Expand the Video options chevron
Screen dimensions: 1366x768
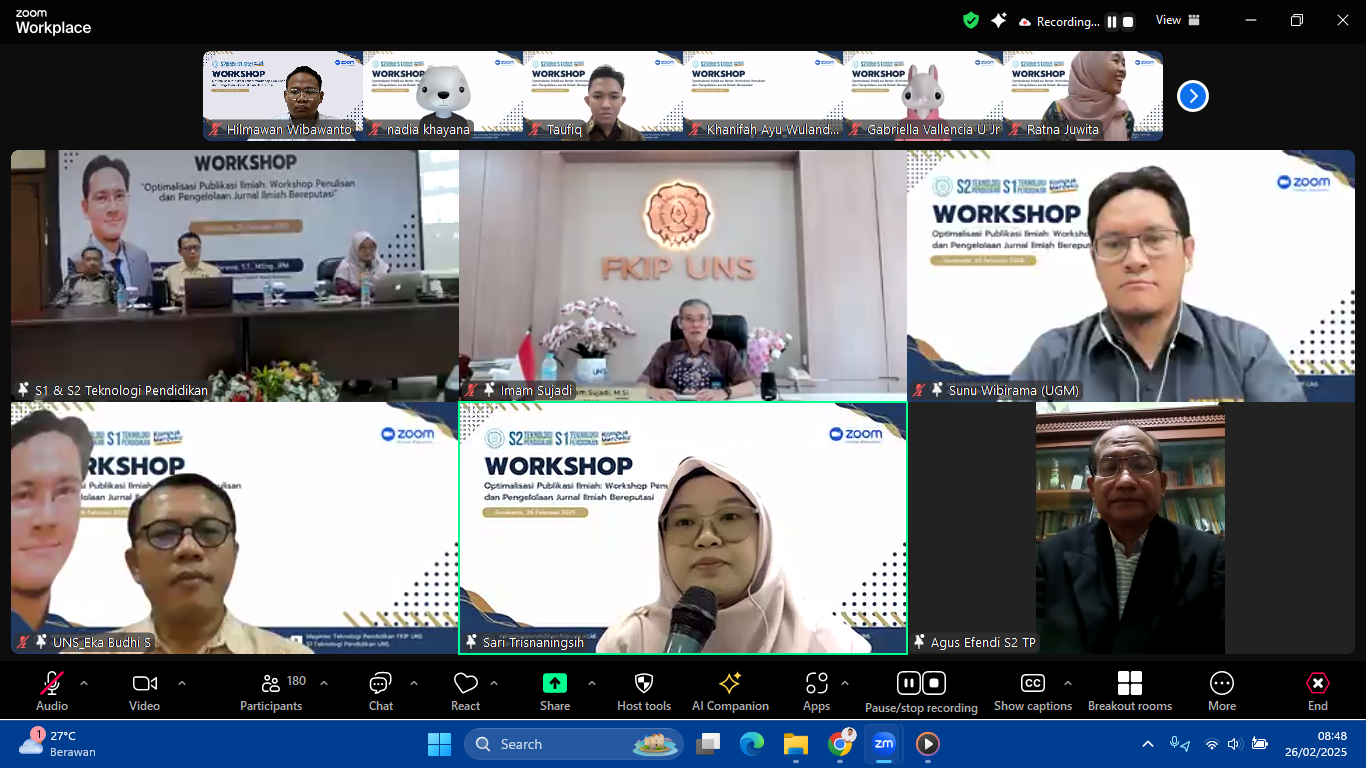point(181,684)
